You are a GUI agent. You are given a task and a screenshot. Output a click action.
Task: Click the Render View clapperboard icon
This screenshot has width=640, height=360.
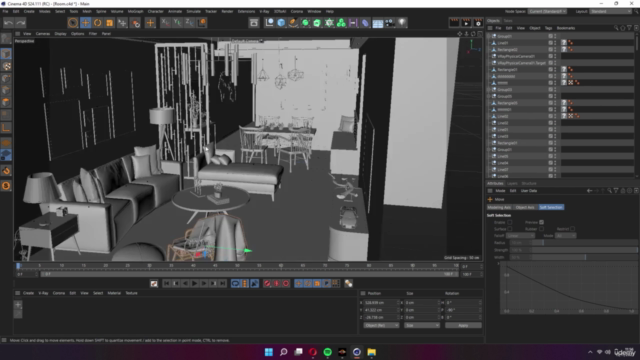coord(454,23)
